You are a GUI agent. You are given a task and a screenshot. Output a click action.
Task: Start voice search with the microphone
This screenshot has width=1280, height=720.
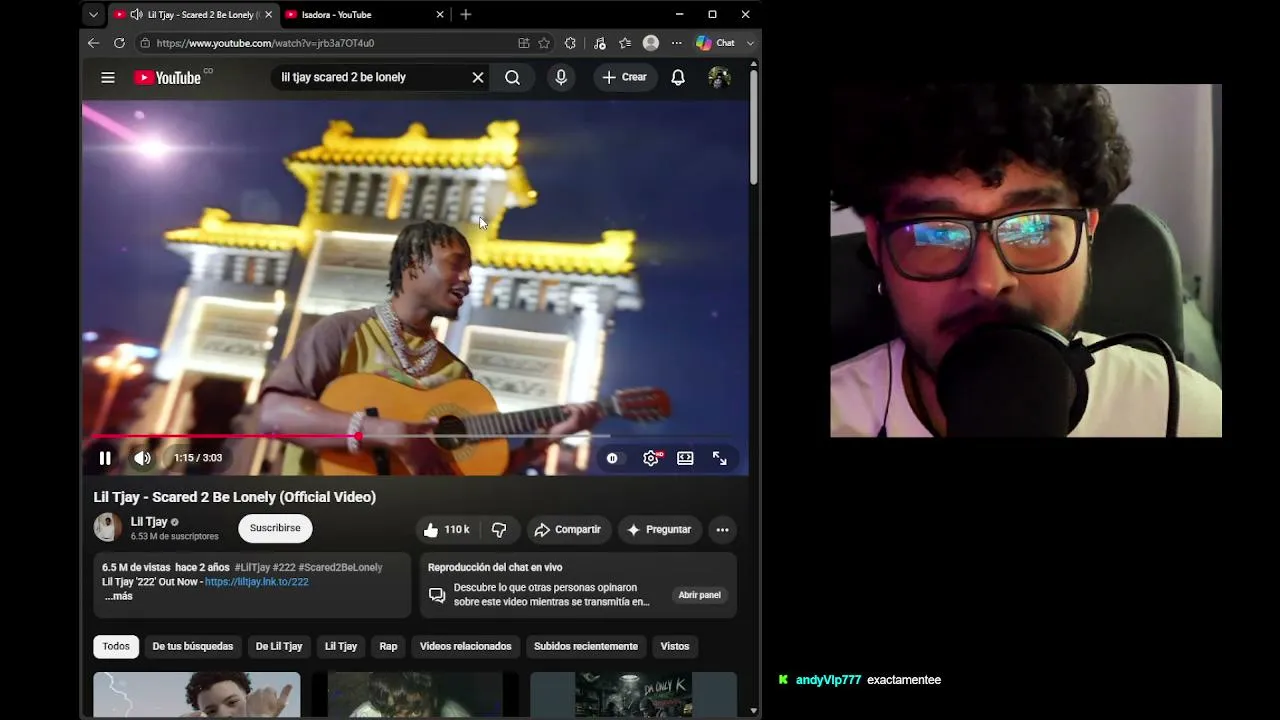(561, 77)
